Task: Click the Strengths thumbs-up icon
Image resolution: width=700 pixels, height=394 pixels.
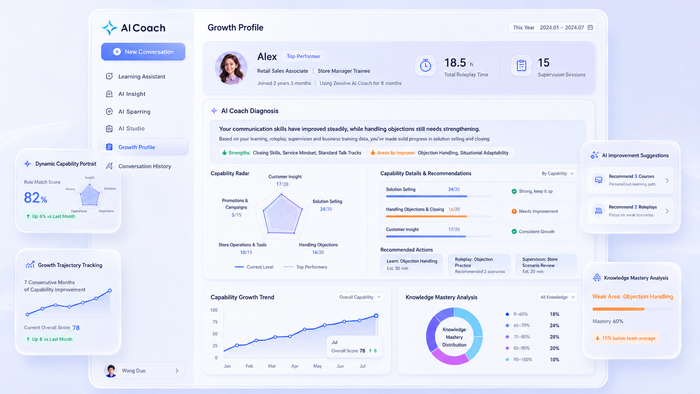Action: tap(224, 153)
